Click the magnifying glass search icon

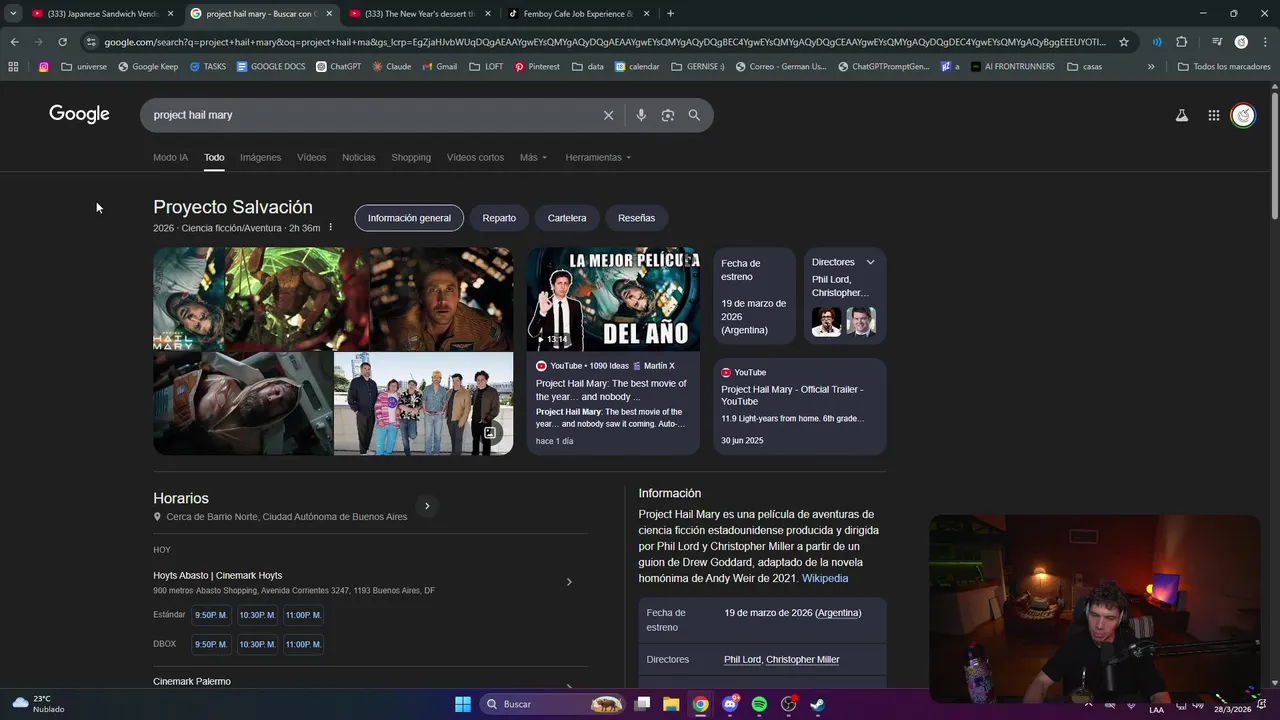click(x=694, y=115)
